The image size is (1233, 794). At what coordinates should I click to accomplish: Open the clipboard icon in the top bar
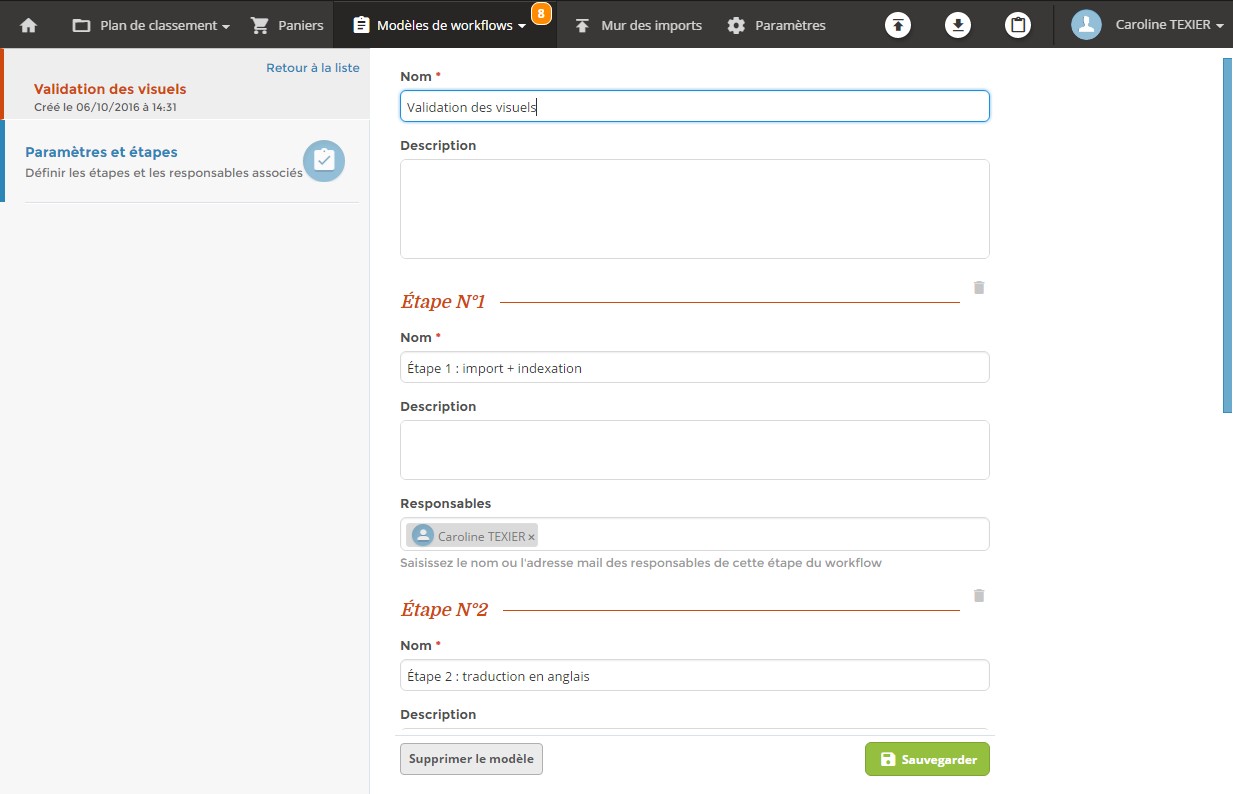click(x=1018, y=24)
